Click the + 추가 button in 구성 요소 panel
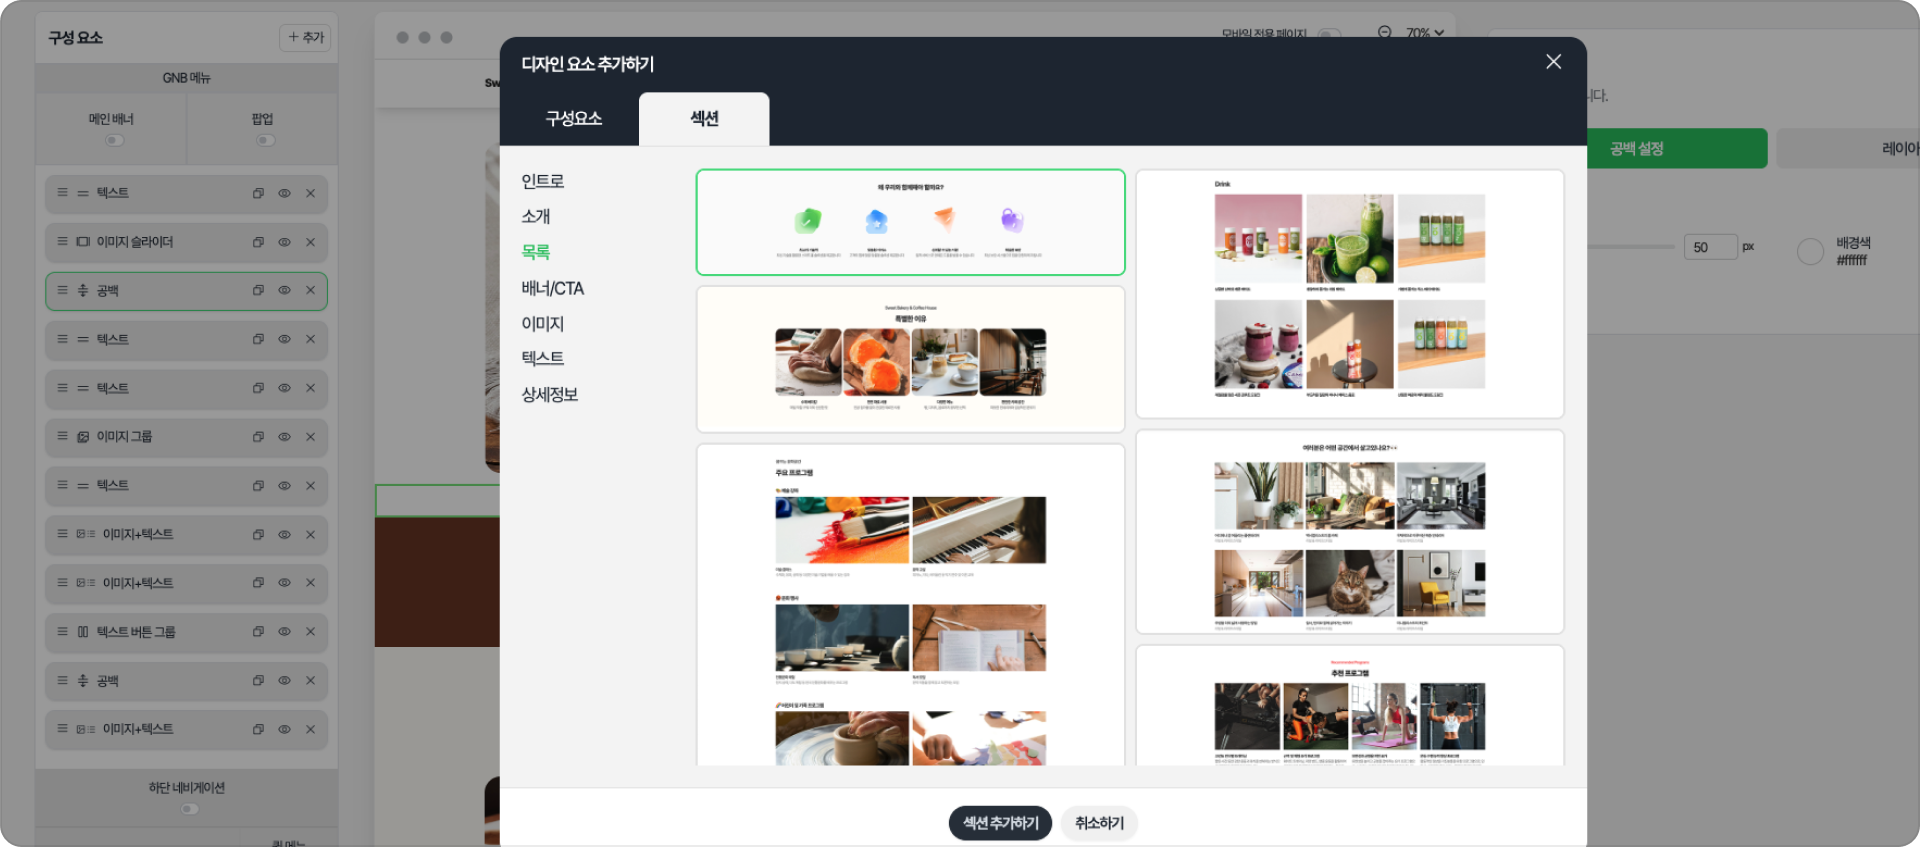 coord(305,38)
